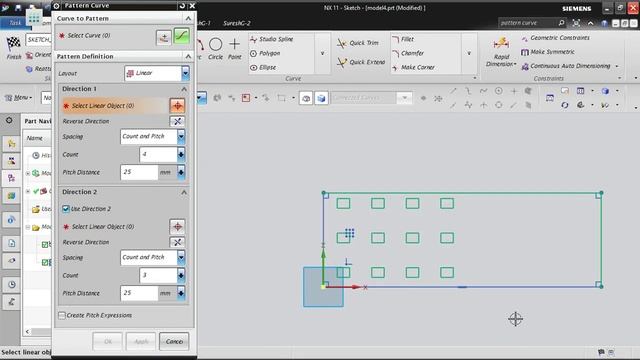The height and width of the screenshot is (360, 640).
Task: Choose the Ellipse tool
Action: click(263, 67)
